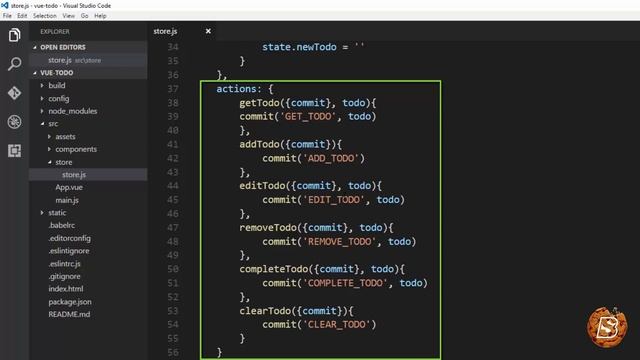640x360 pixels.
Task: Click the getTodo function name
Action: (x=260, y=102)
